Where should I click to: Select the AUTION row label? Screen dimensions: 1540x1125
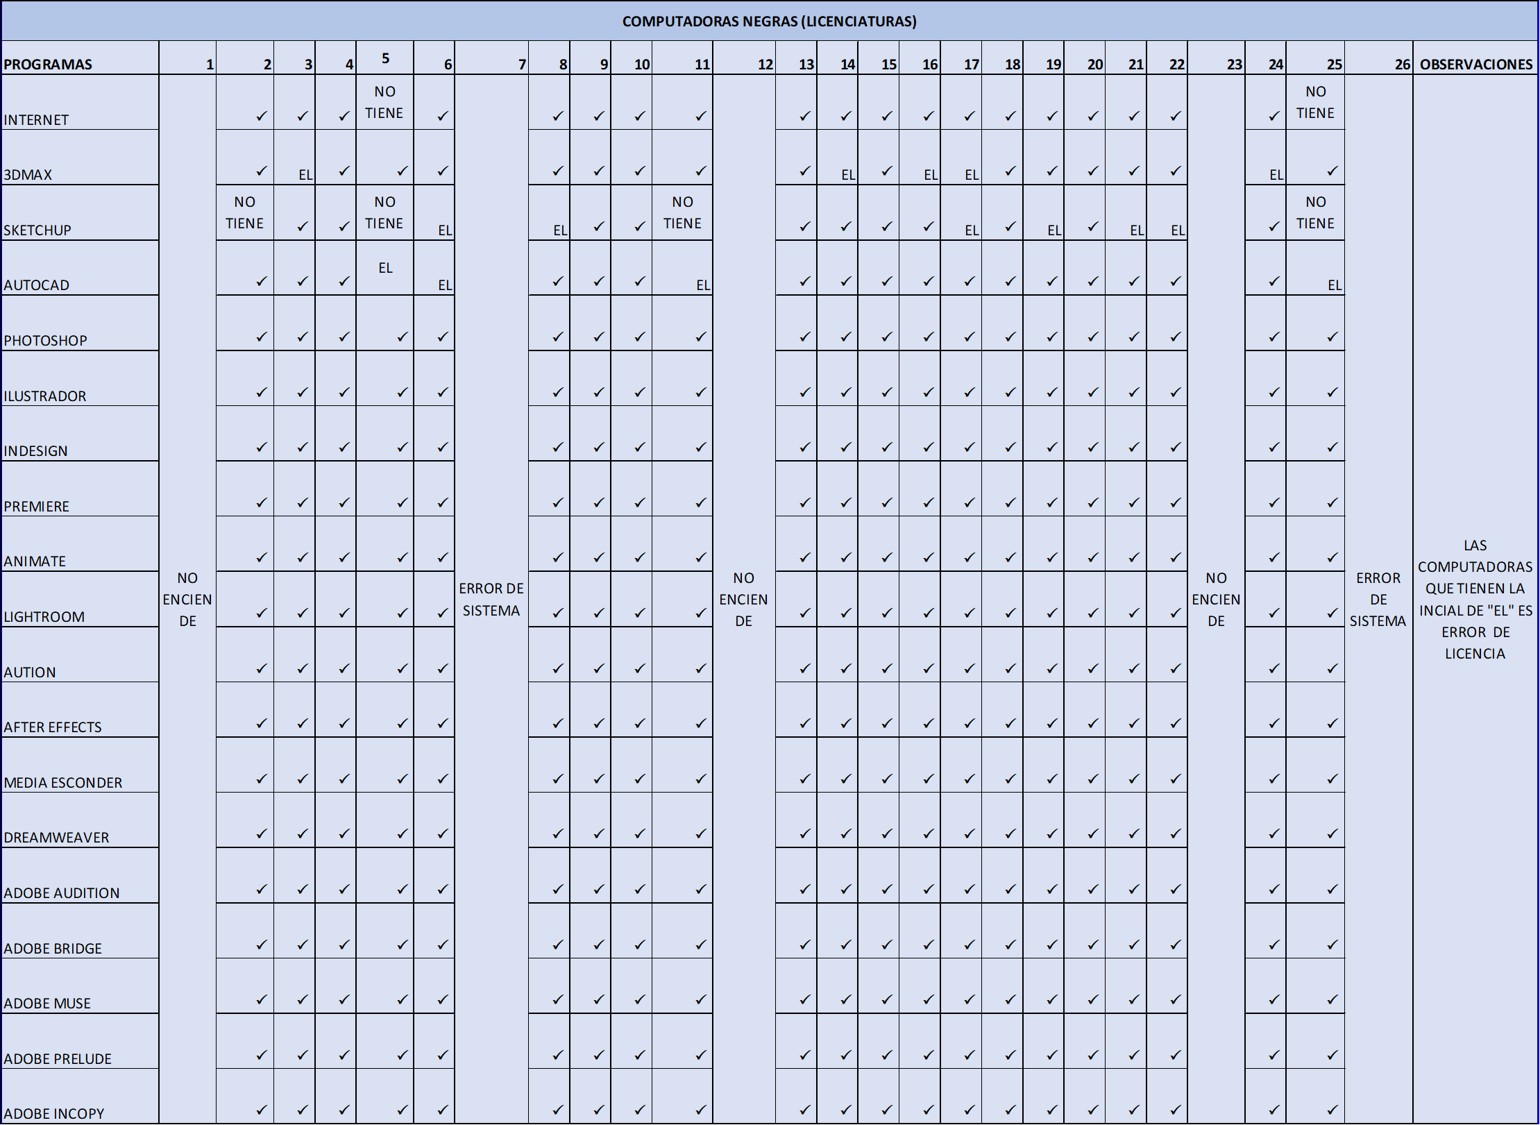click(80, 655)
